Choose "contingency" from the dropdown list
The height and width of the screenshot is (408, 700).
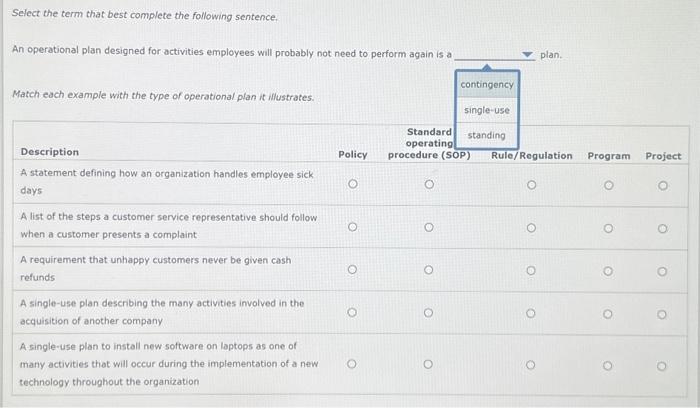[x=487, y=85]
